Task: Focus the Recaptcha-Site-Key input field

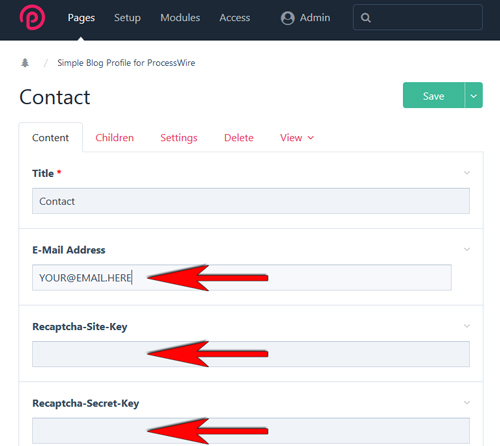Action: pyautogui.click(x=251, y=354)
